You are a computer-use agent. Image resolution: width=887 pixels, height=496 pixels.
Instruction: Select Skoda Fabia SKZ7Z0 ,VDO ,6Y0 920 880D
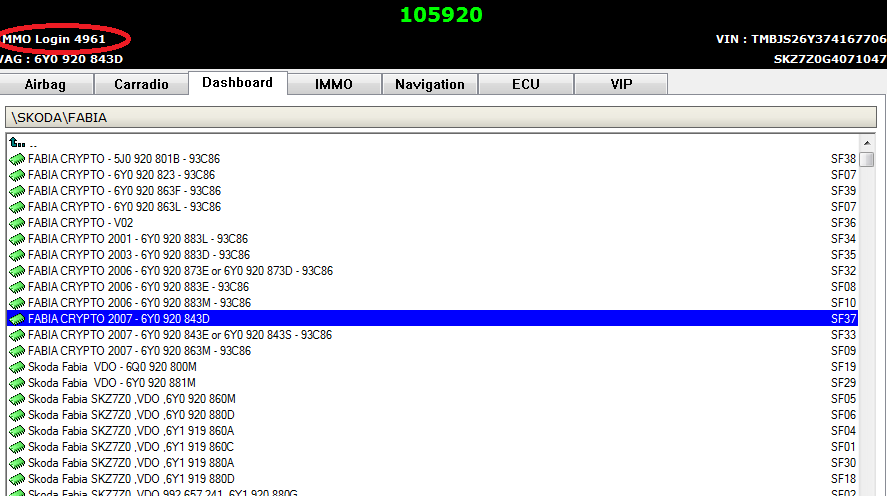pos(131,415)
